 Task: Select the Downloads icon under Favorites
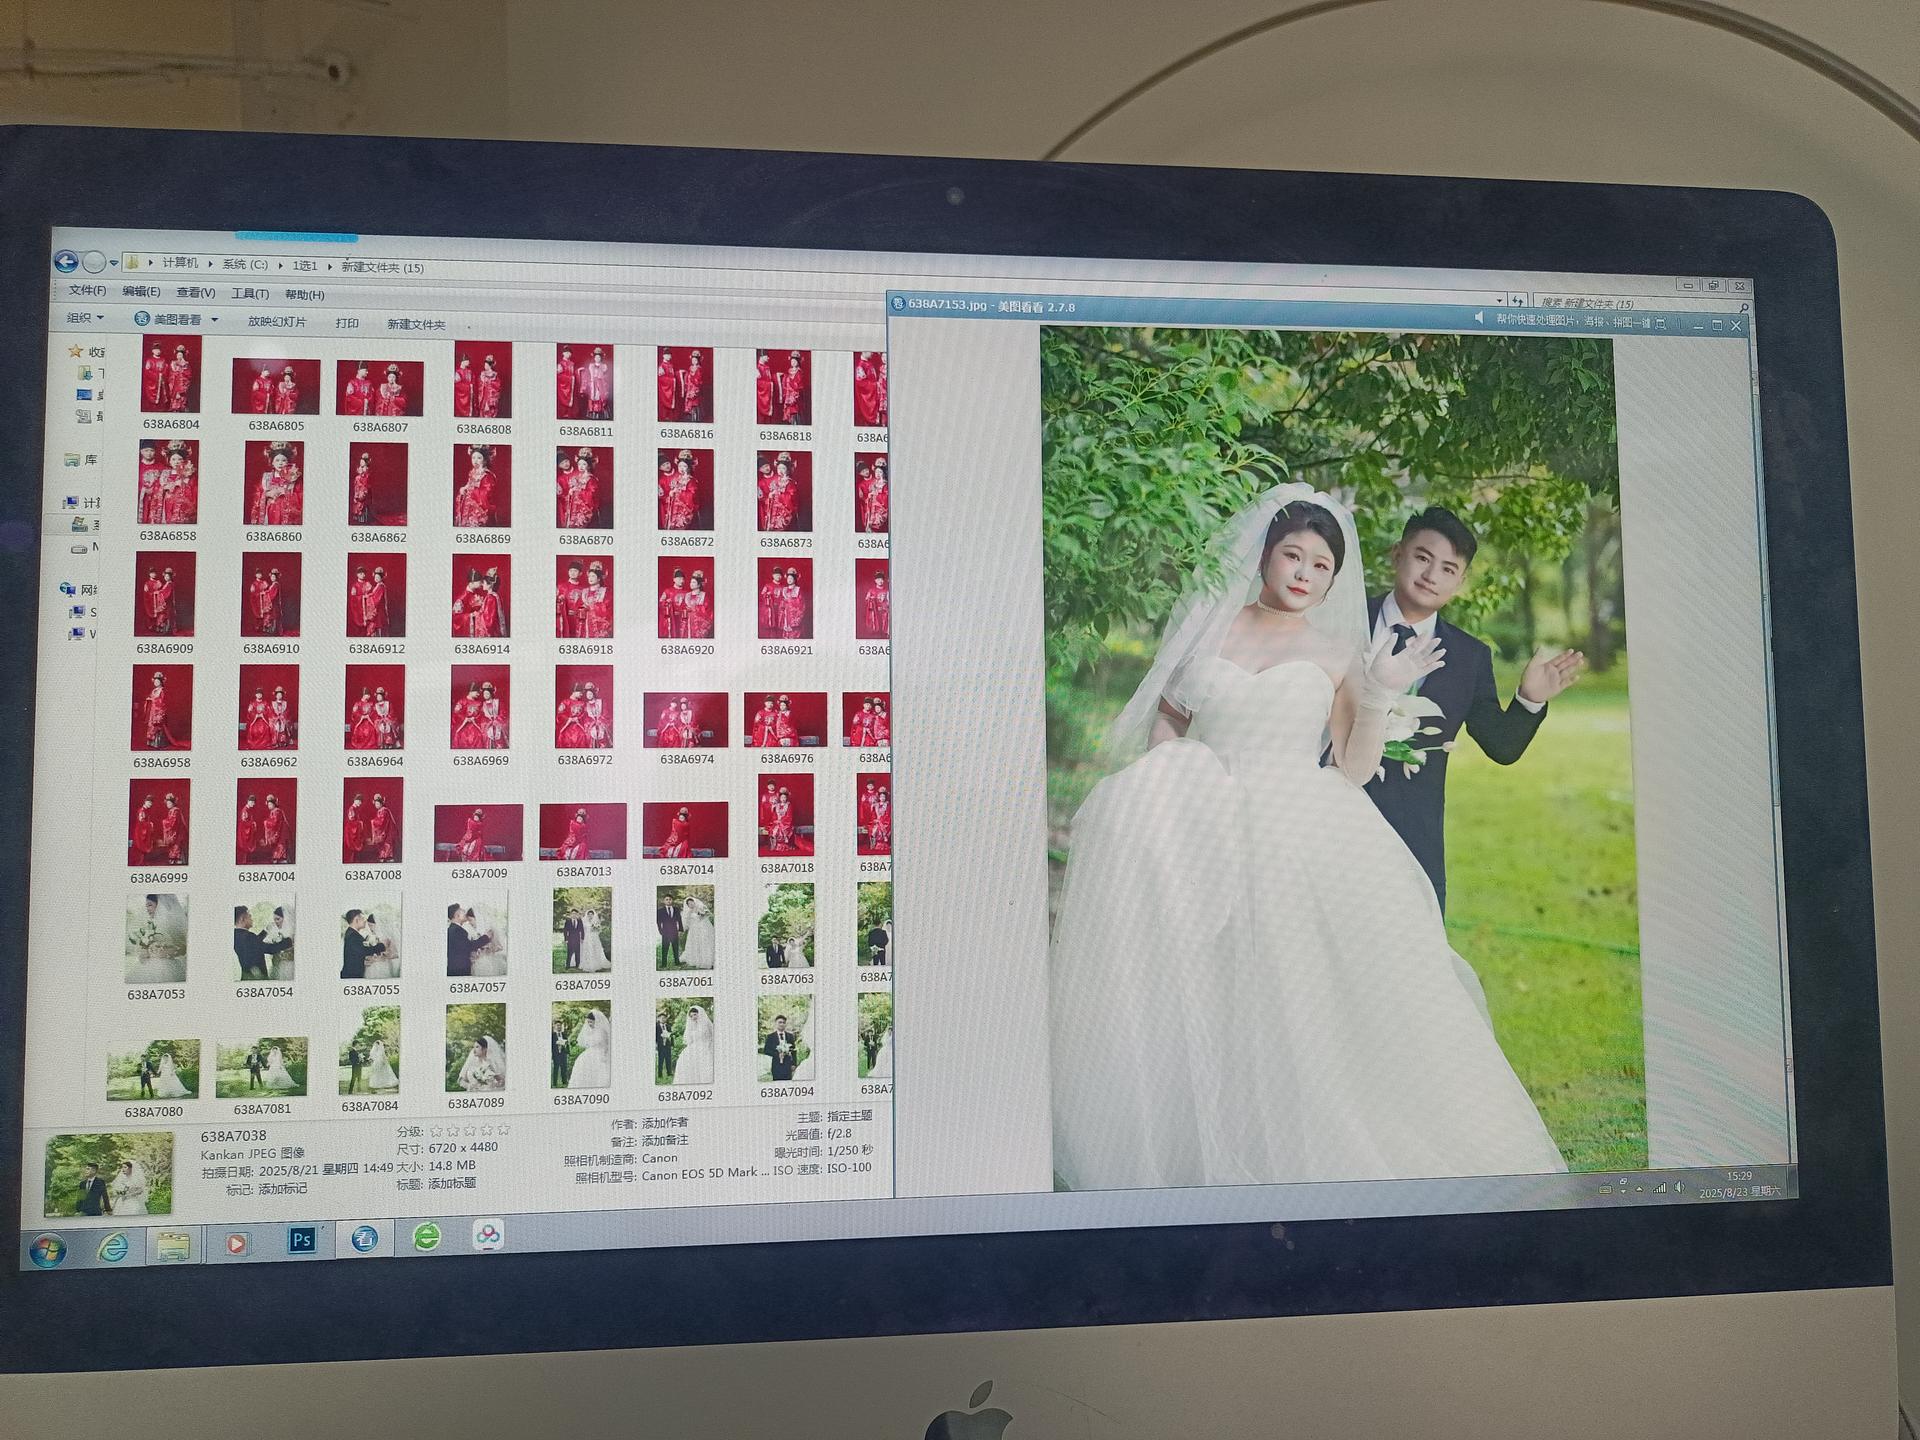85,373
